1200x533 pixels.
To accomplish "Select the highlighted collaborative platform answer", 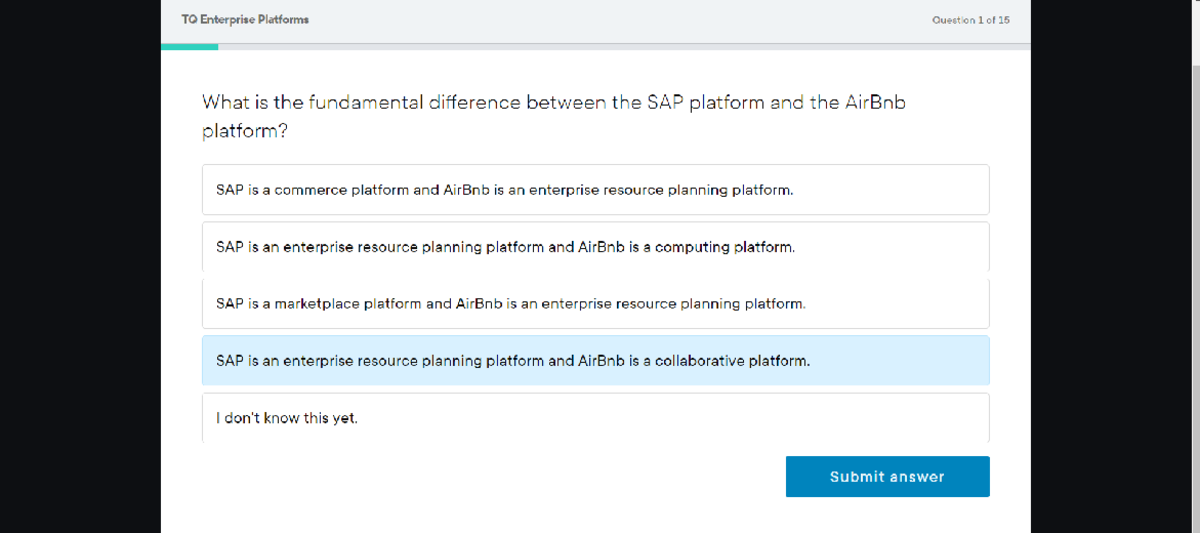I will tap(595, 361).
